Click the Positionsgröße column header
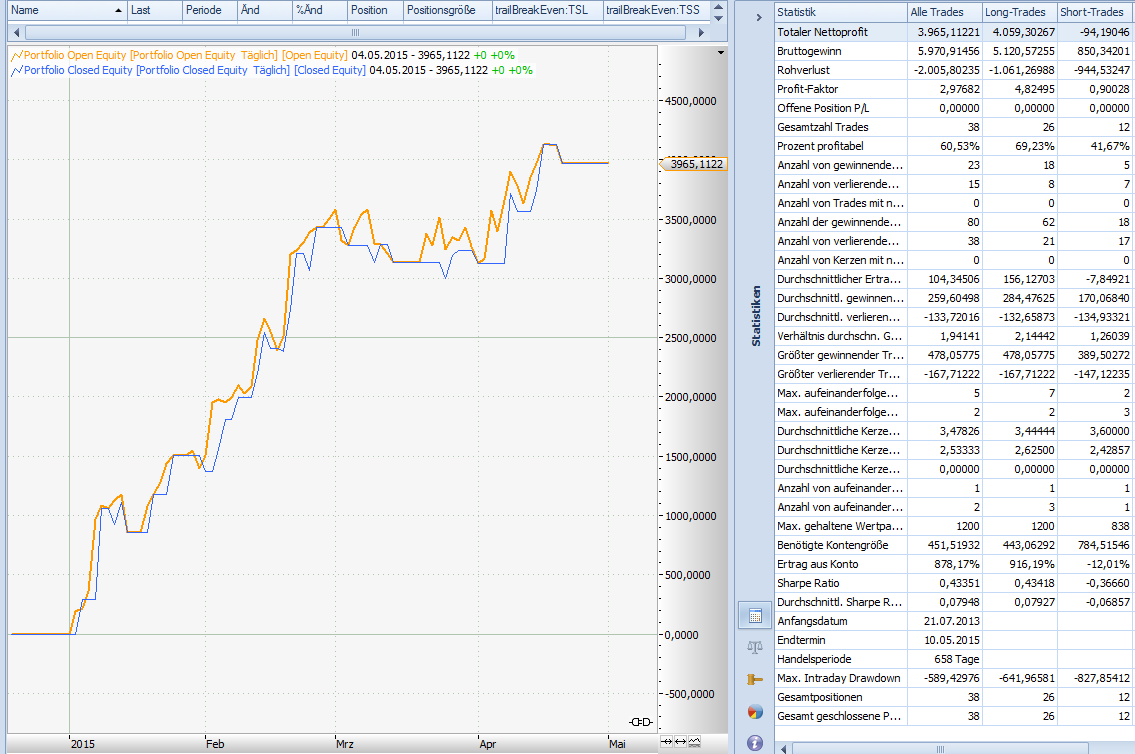This screenshot has height=754, width=1135. click(446, 10)
